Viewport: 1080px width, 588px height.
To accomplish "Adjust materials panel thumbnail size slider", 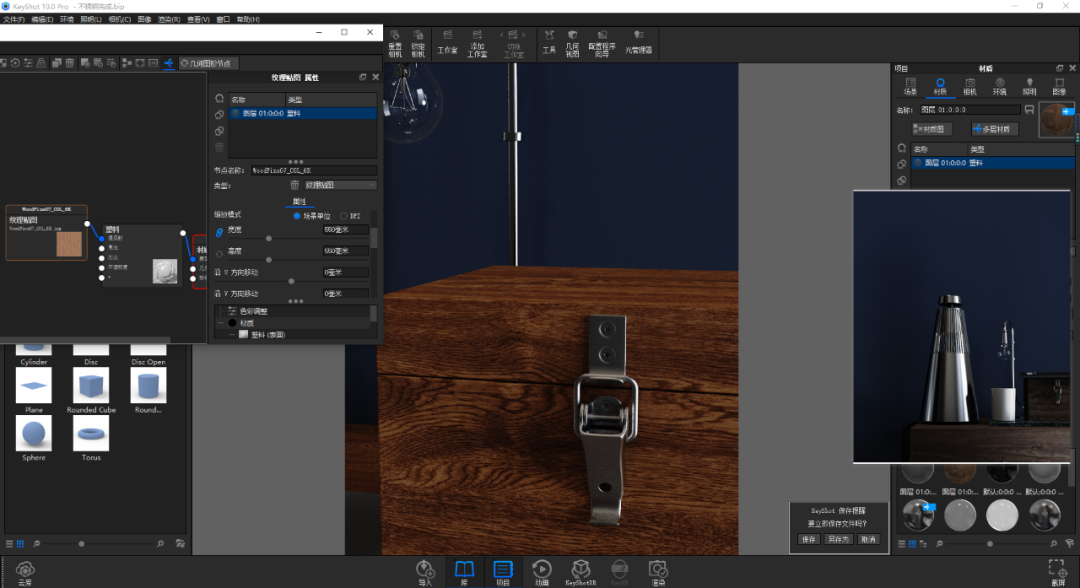I will [x=990, y=544].
